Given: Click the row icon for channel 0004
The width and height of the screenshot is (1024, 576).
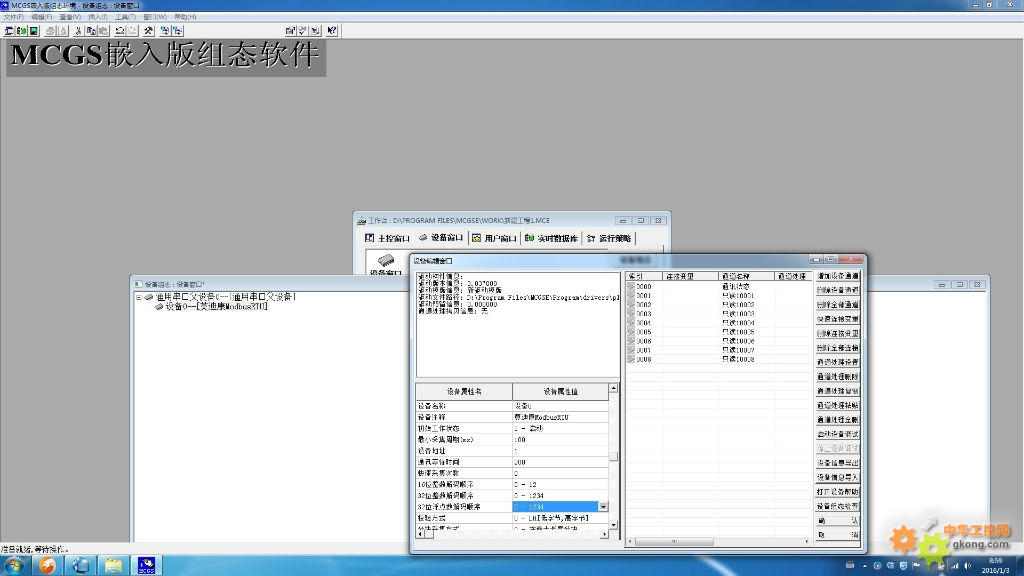Looking at the screenshot, I should (631, 323).
